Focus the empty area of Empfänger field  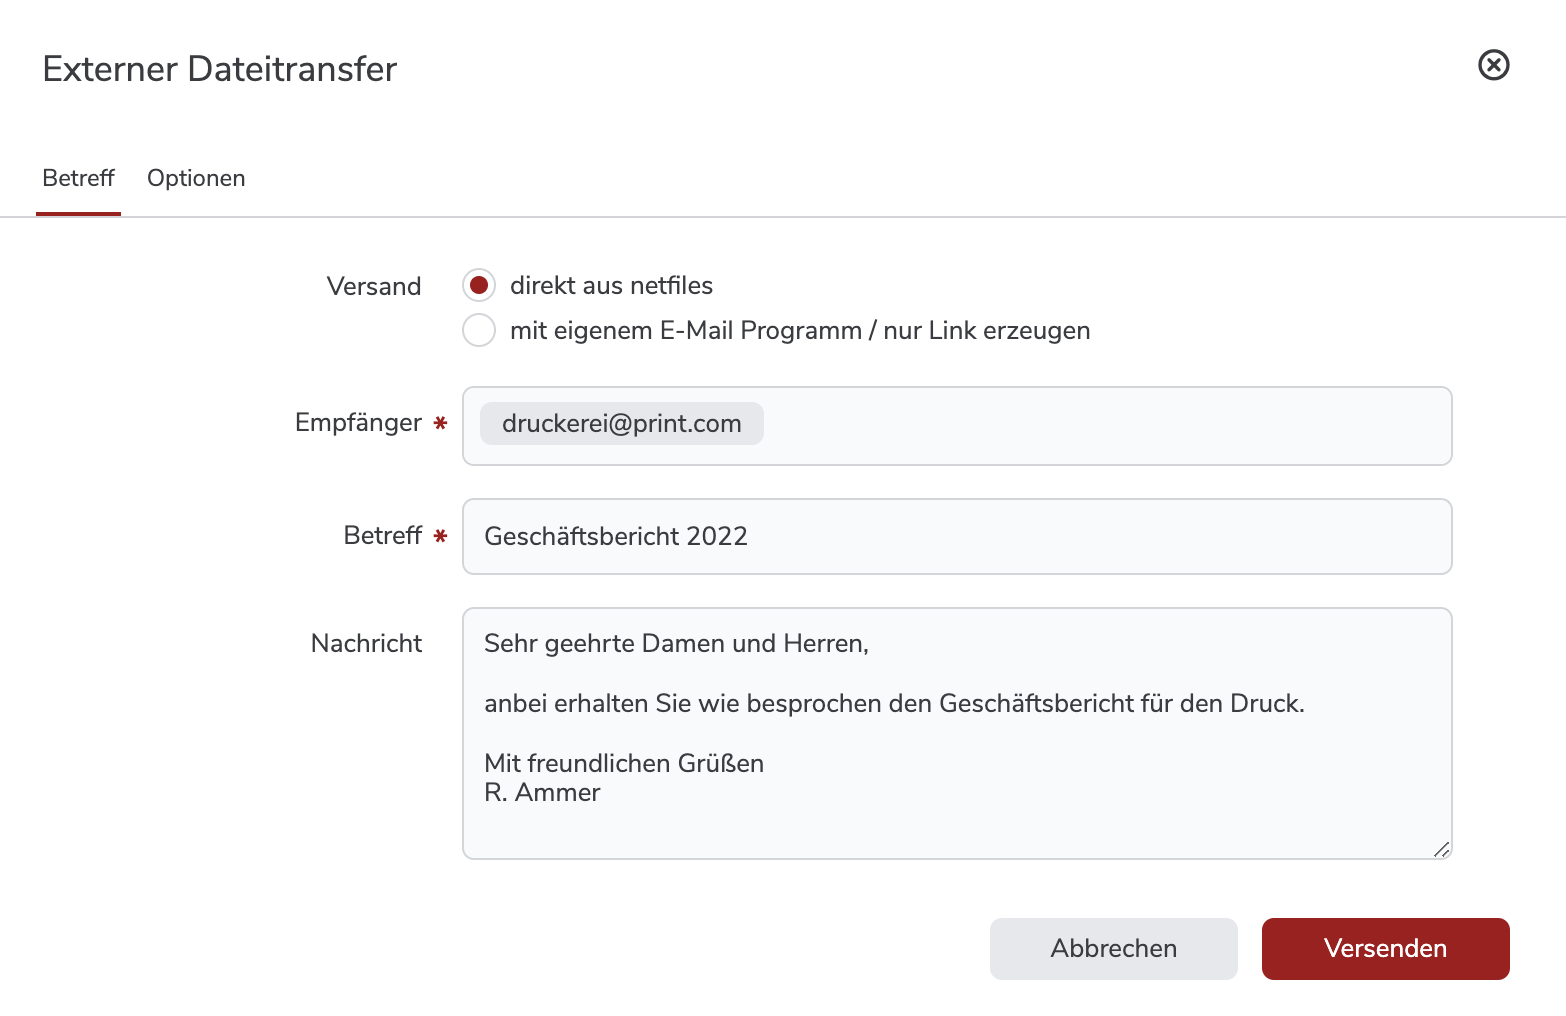[1100, 426]
